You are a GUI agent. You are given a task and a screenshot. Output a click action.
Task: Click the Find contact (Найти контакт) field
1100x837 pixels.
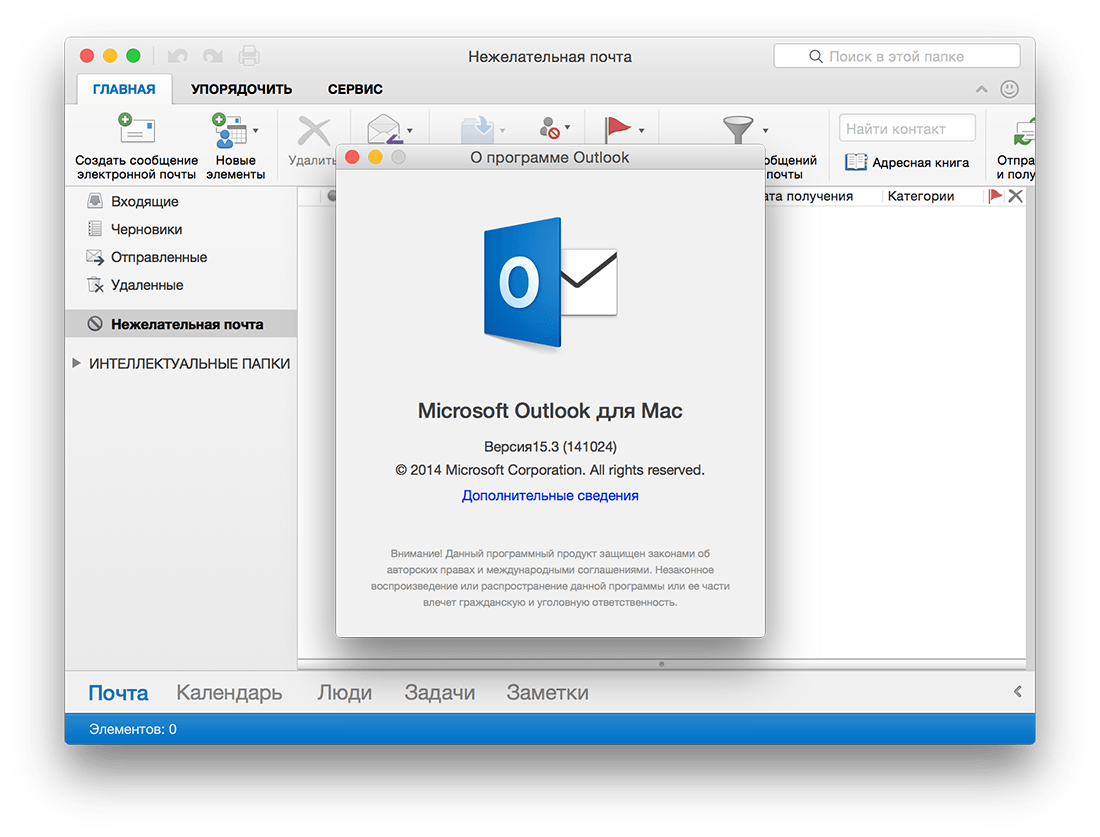(x=907, y=128)
